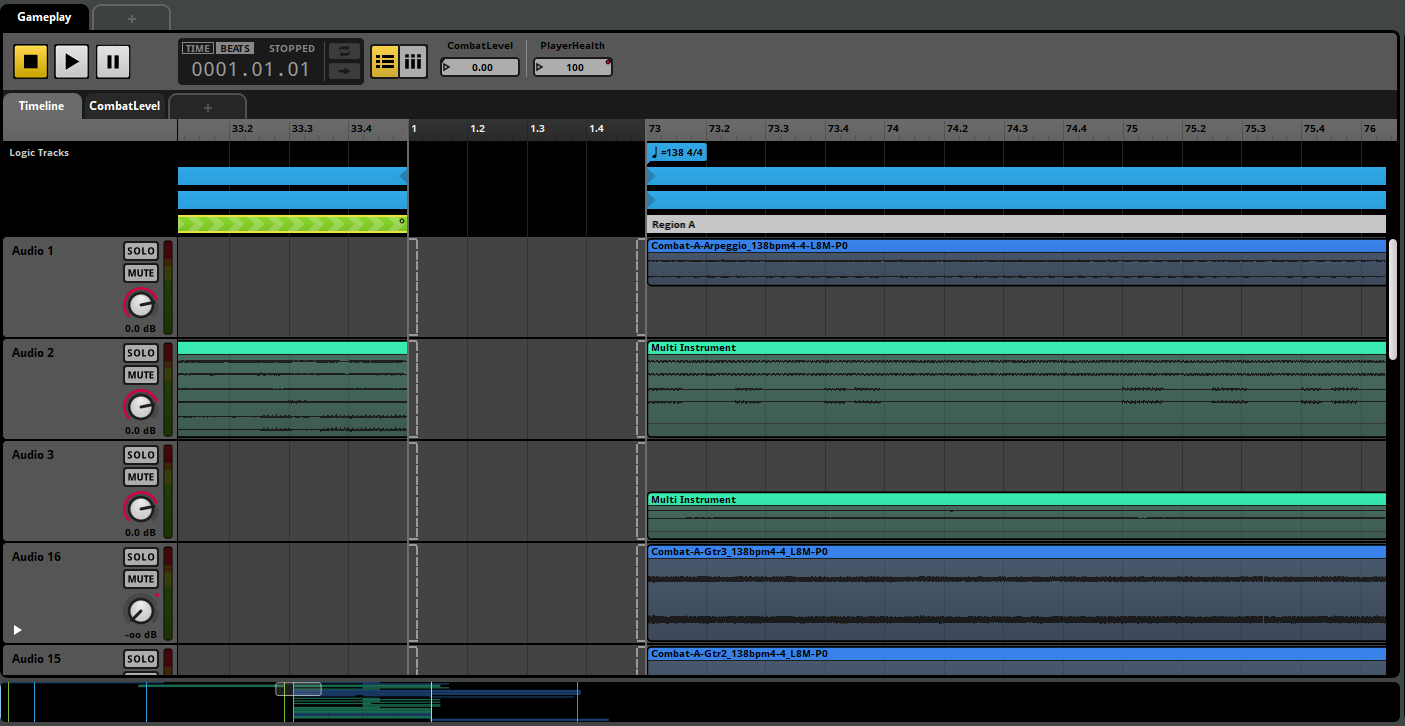The image size is (1405, 726).
Task: Click the Audio 3 volume knob
Action: (141, 508)
